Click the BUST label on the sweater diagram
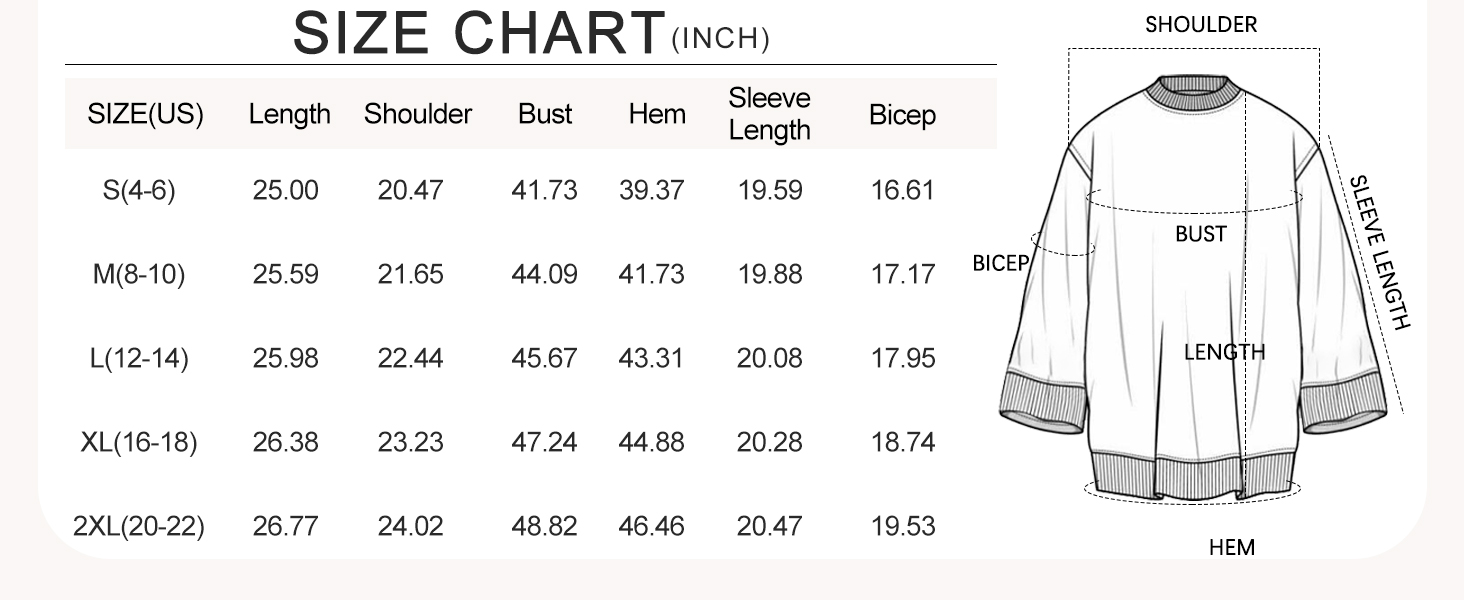 [1200, 235]
